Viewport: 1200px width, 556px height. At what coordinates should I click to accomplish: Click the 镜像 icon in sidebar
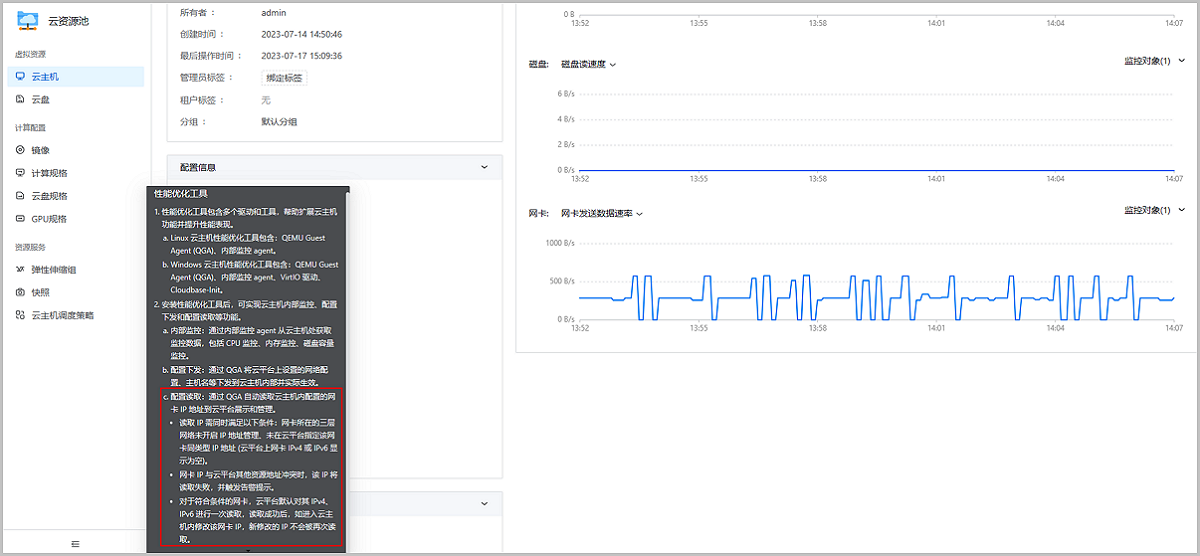point(20,150)
